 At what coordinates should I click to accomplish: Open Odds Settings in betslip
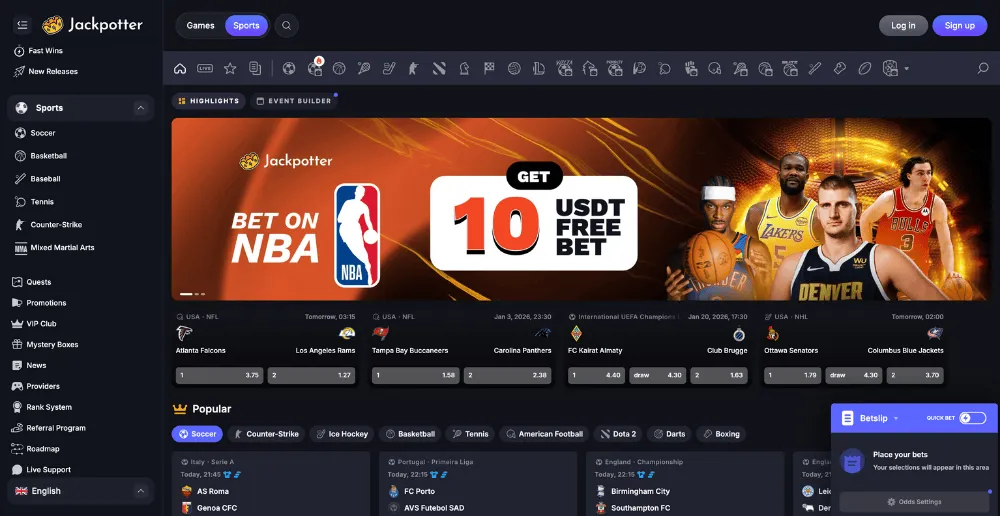(x=914, y=501)
